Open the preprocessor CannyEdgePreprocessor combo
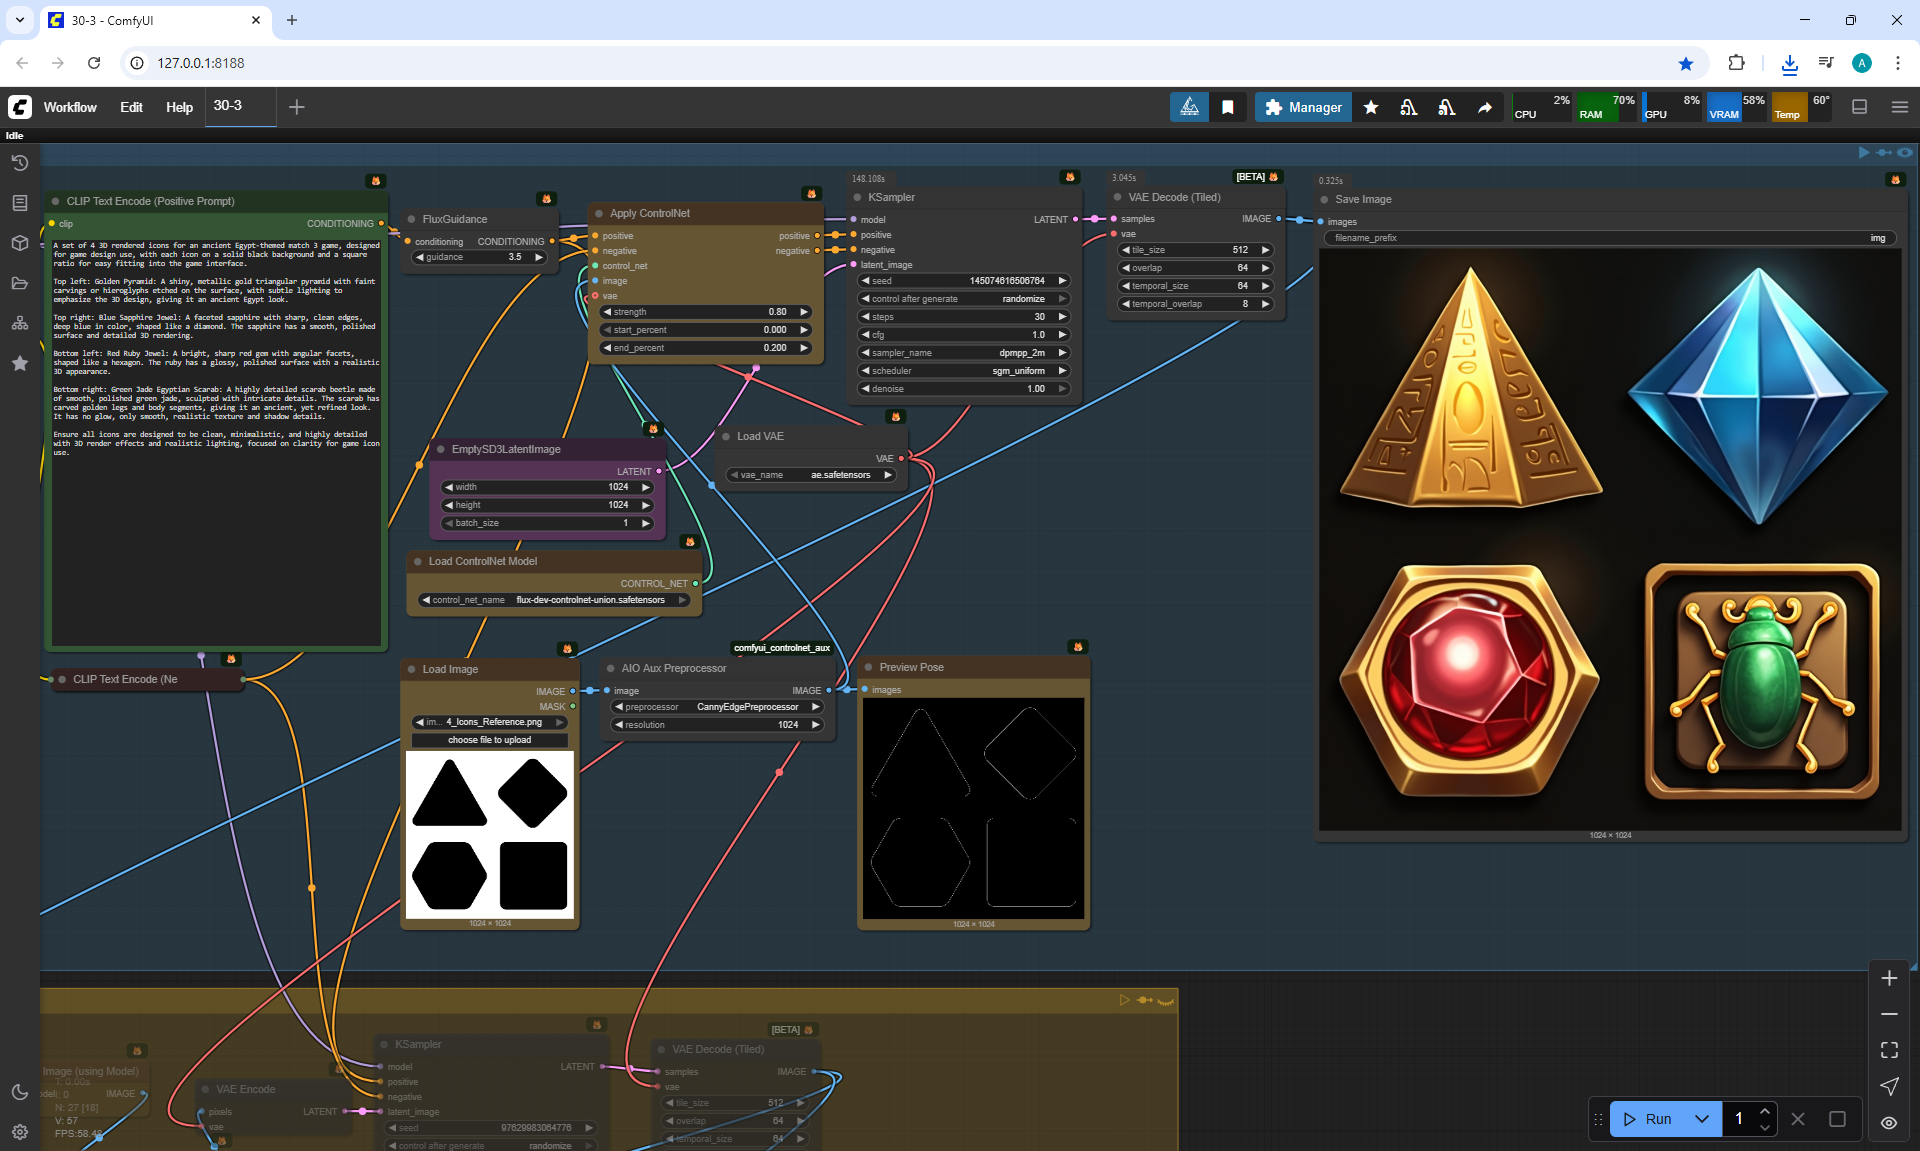Viewport: 1920px width, 1151px height. 717,707
